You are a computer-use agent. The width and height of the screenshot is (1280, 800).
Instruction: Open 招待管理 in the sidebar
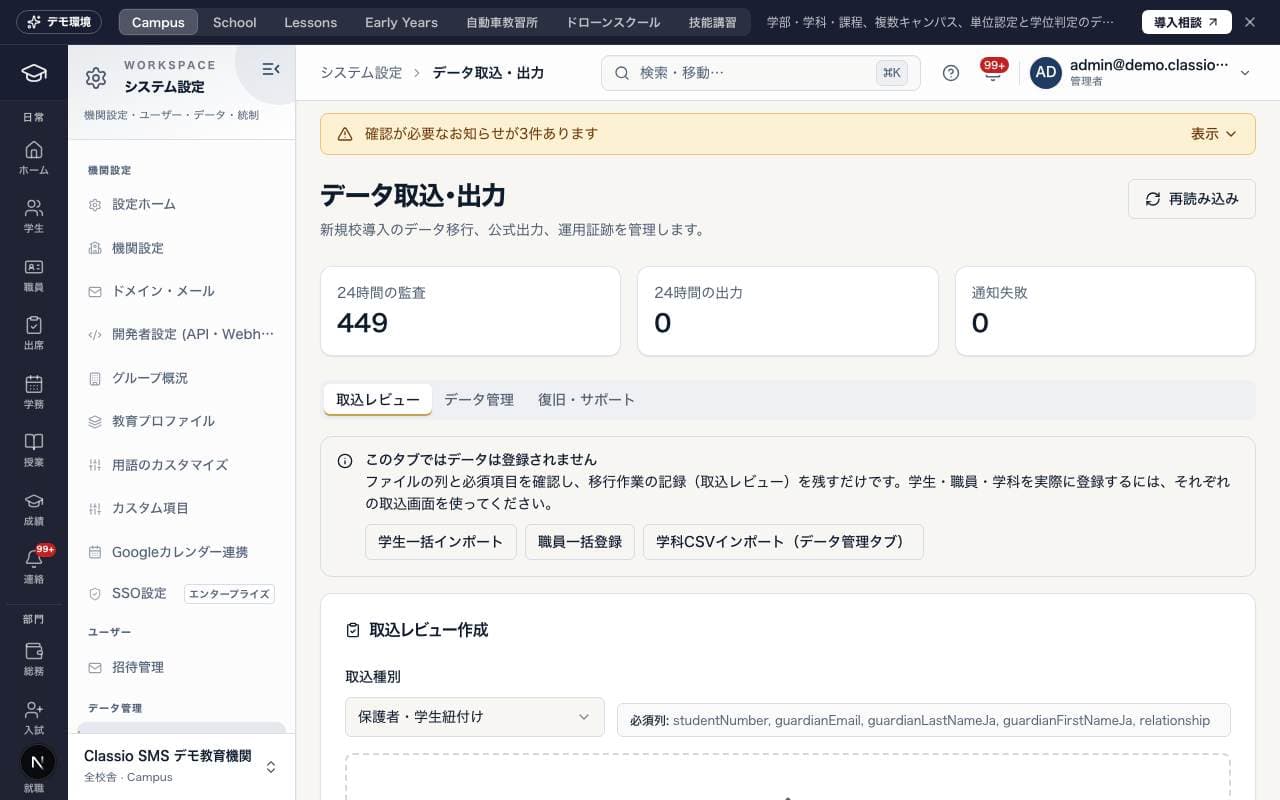pos(181,667)
